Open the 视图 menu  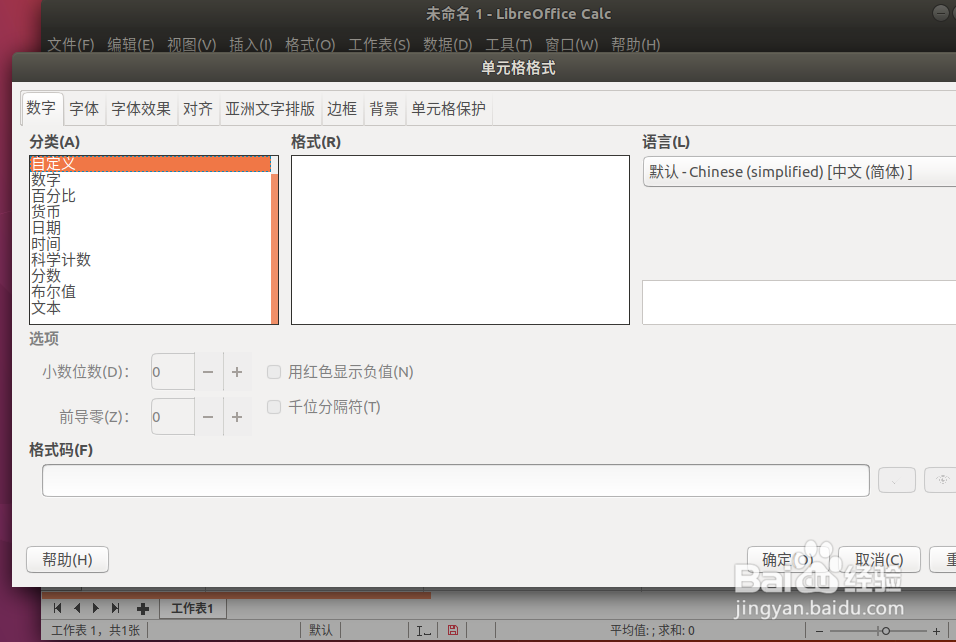pyautogui.click(x=191, y=45)
